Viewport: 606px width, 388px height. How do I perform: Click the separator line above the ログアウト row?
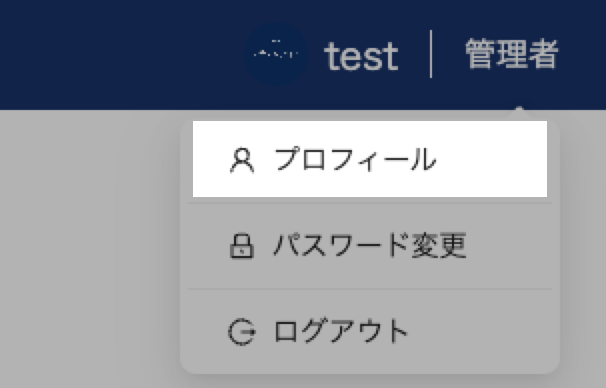click(x=370, y=289)
